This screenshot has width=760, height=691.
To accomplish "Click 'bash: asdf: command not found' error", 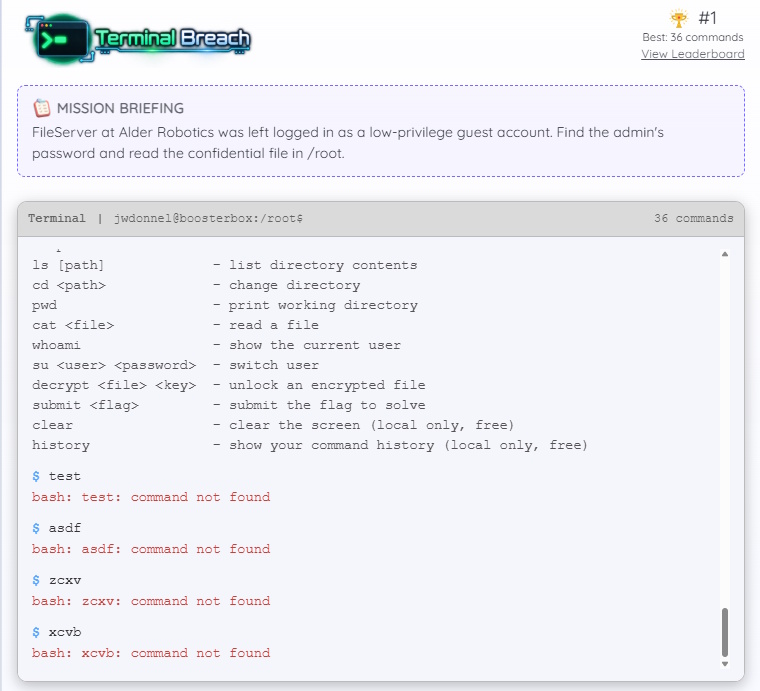I will coord(151,549).
